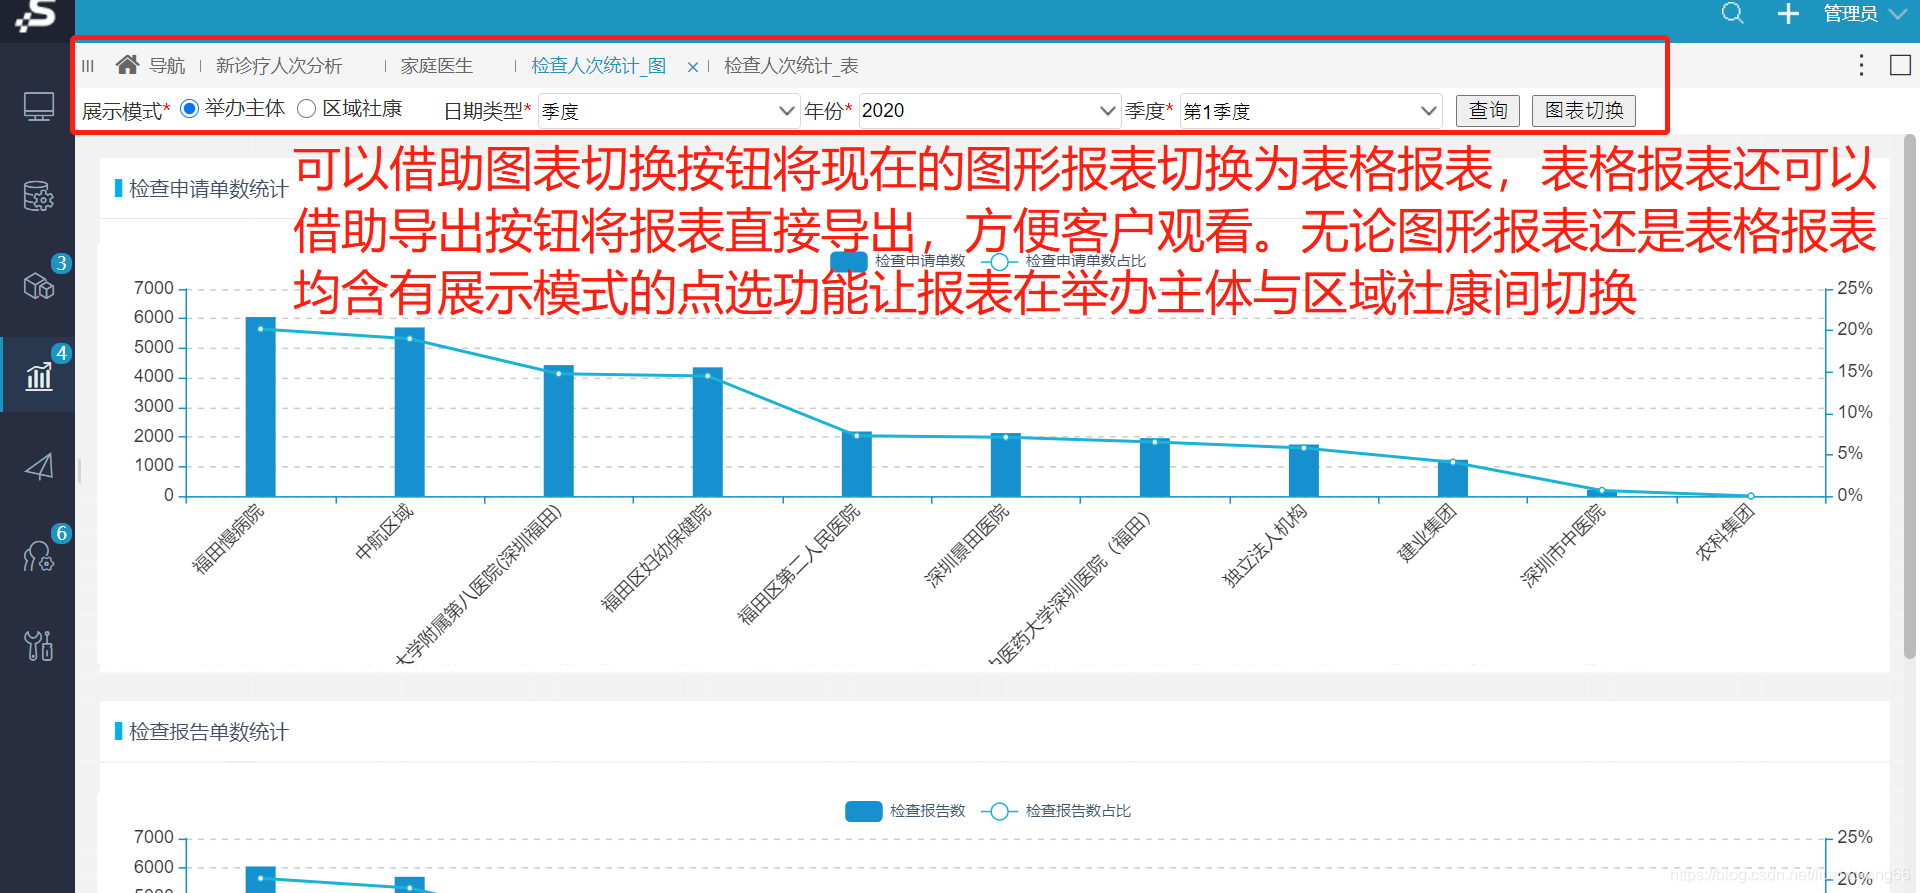Click the 图表切换 button

[x=1584, y=111]
